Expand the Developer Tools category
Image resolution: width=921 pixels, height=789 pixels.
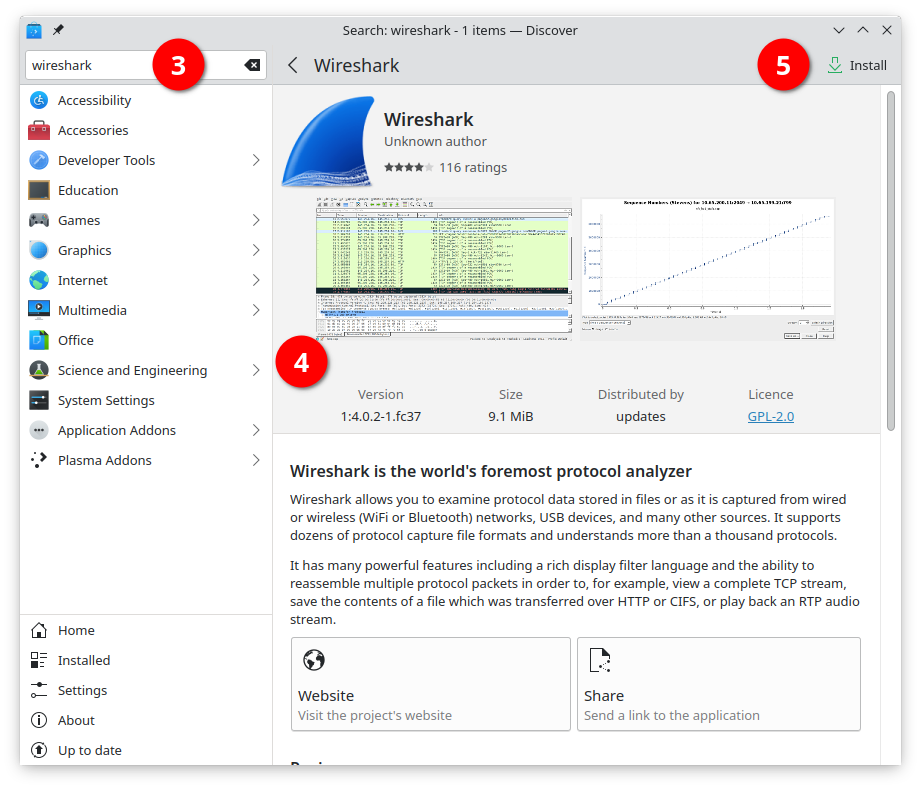(x=256, y=160)
